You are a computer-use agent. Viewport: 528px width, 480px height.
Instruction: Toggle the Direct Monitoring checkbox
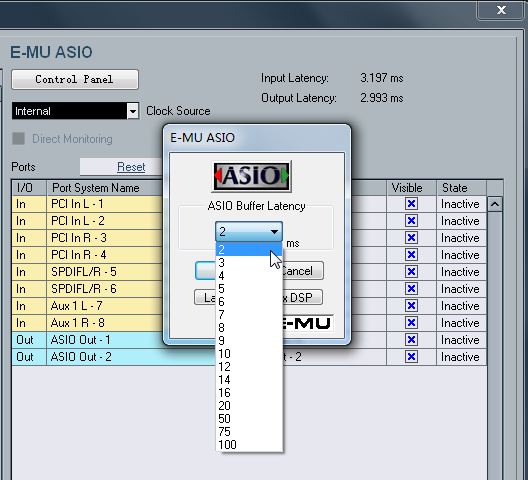19,138
